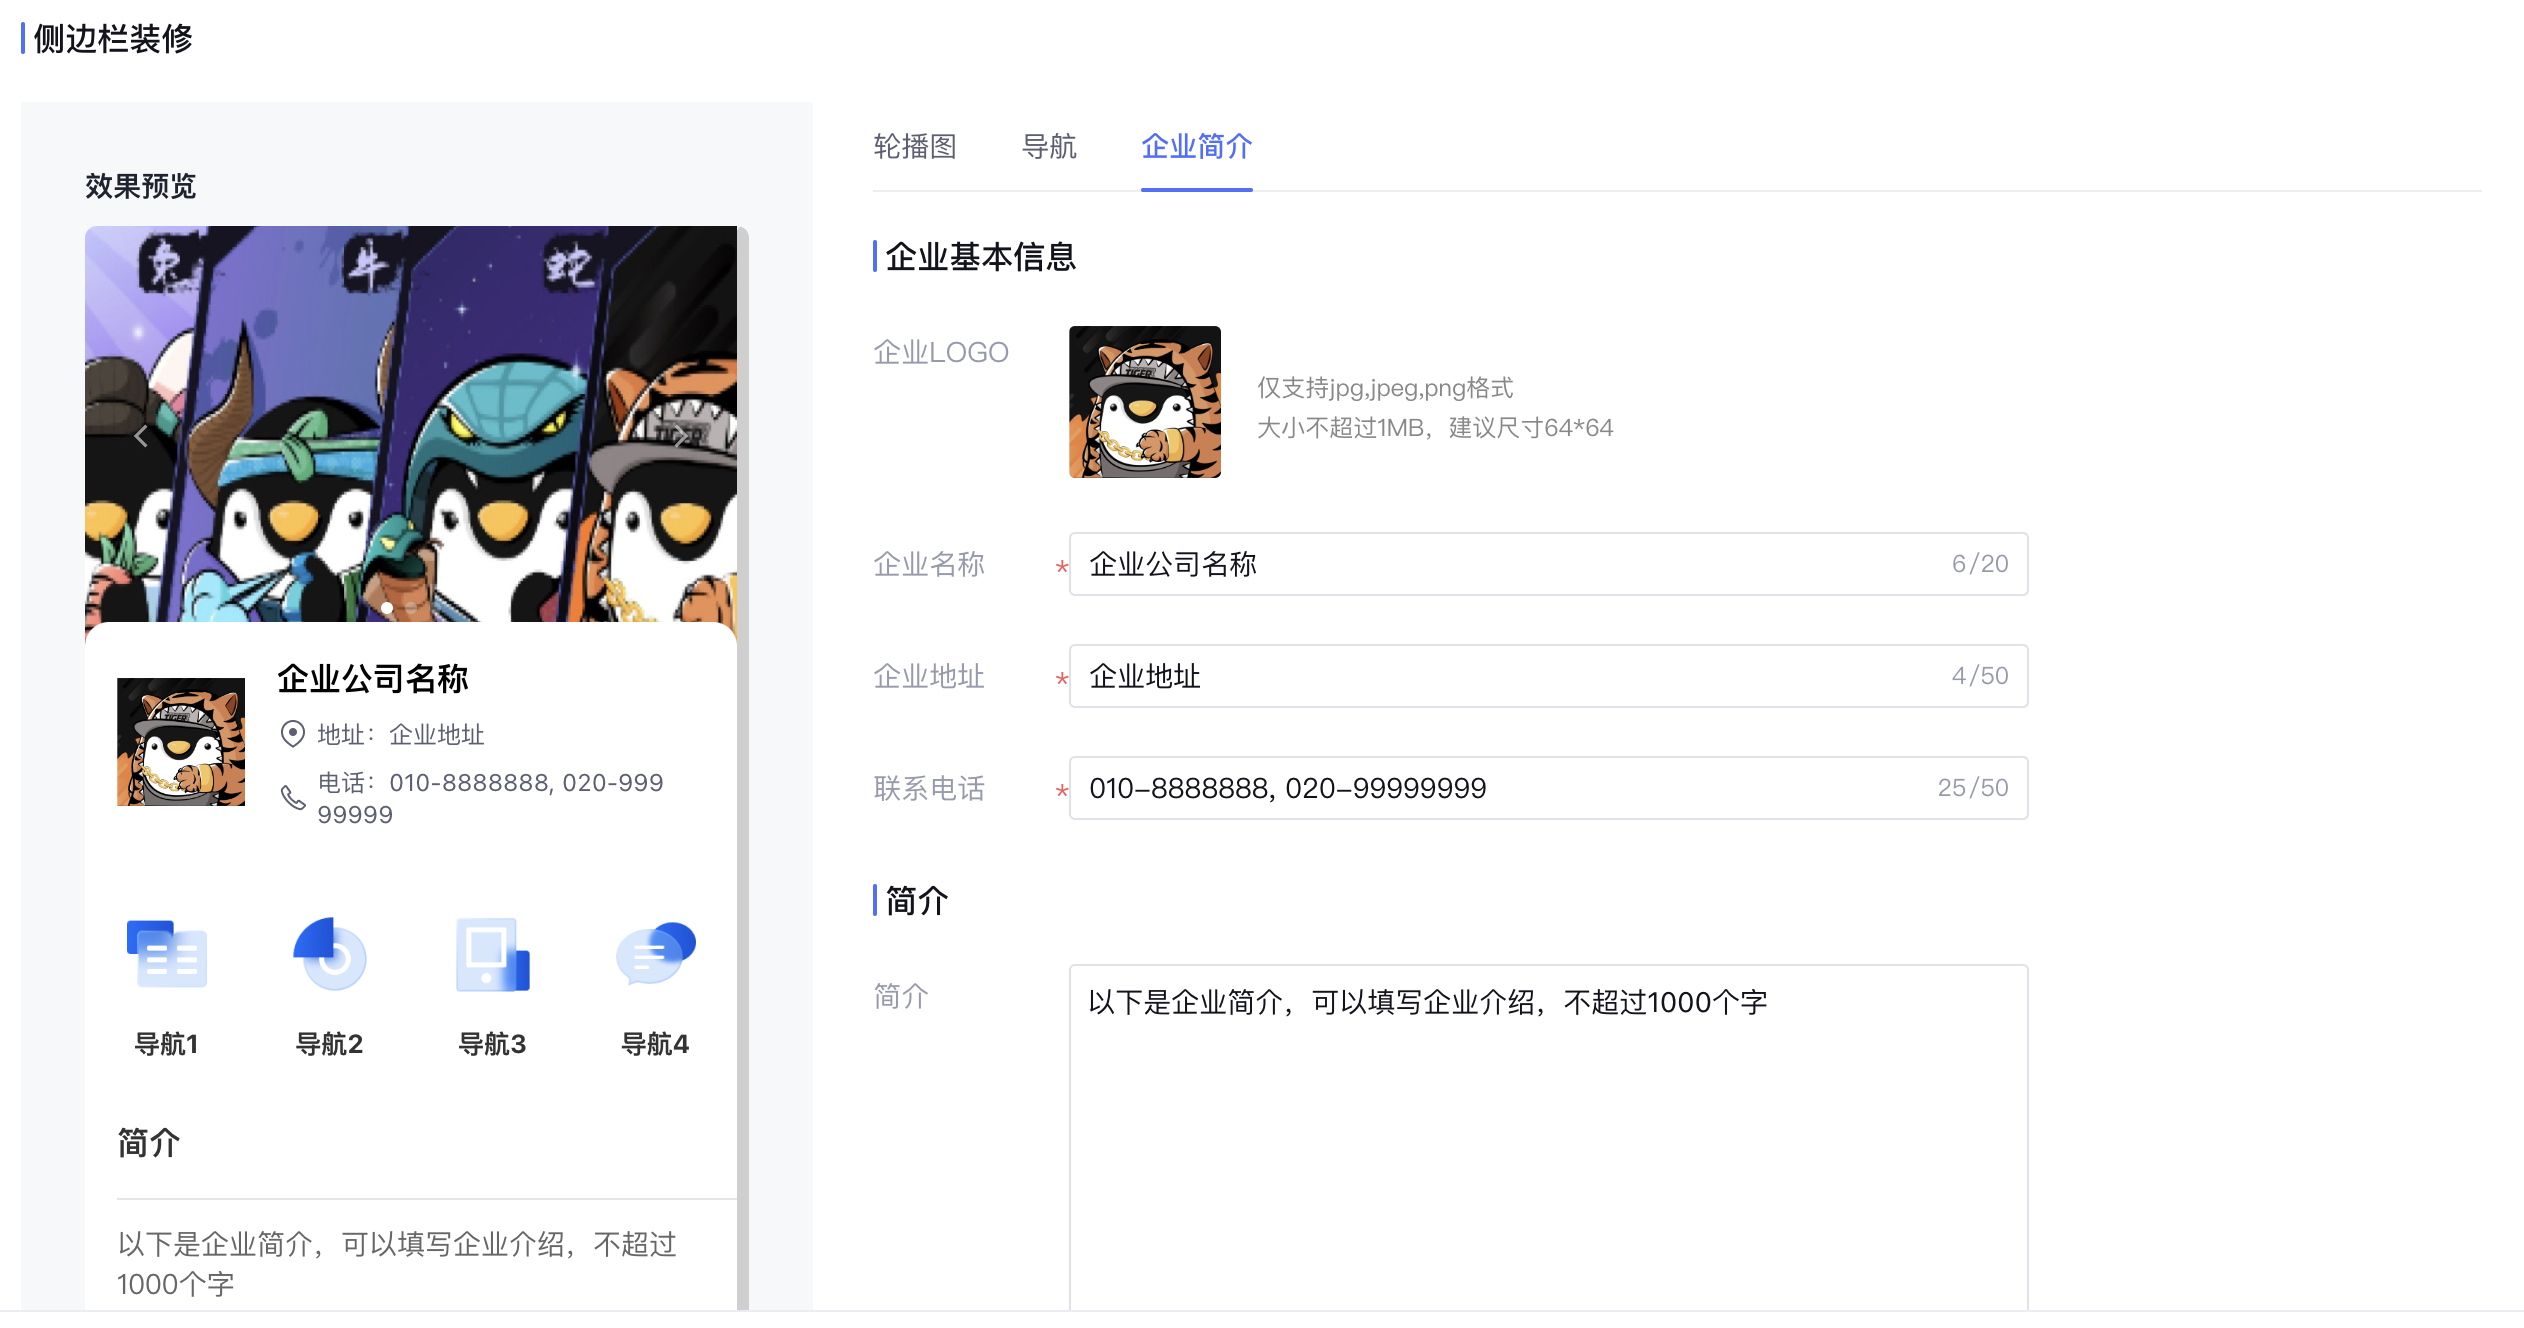
Task: Edit the 联系电话 input field
Action: 1548,788
